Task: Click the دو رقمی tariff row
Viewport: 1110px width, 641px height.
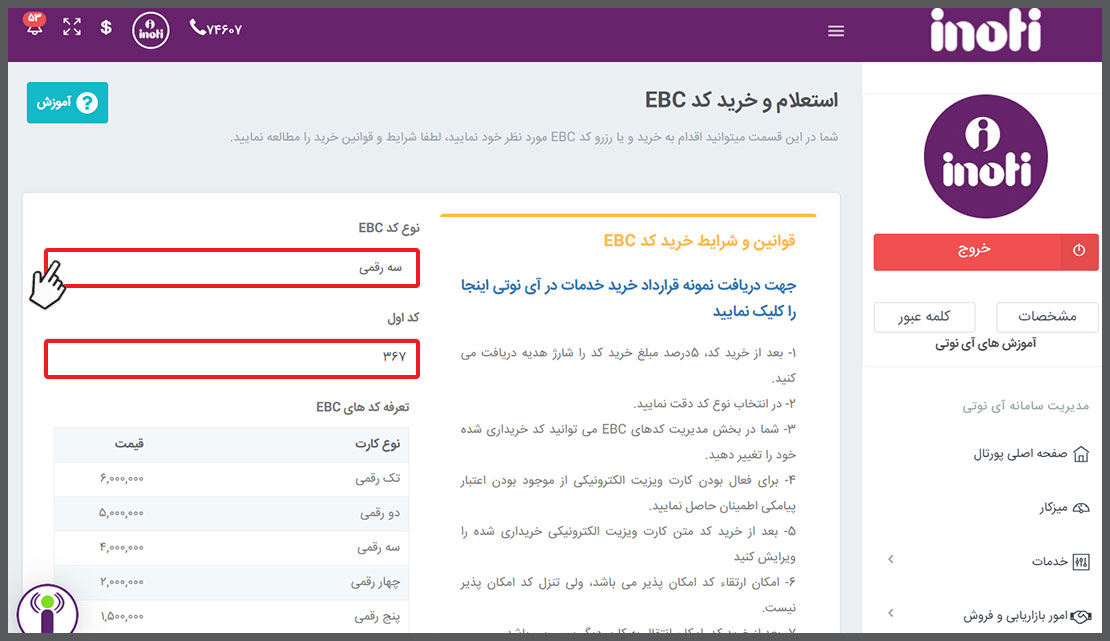Action: 231,513
